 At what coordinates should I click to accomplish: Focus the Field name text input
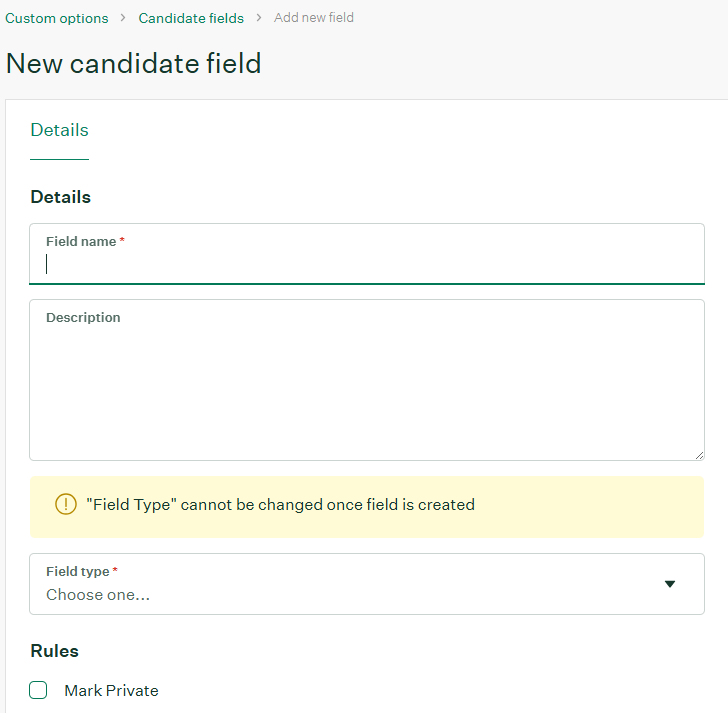[x=366, y=264]
